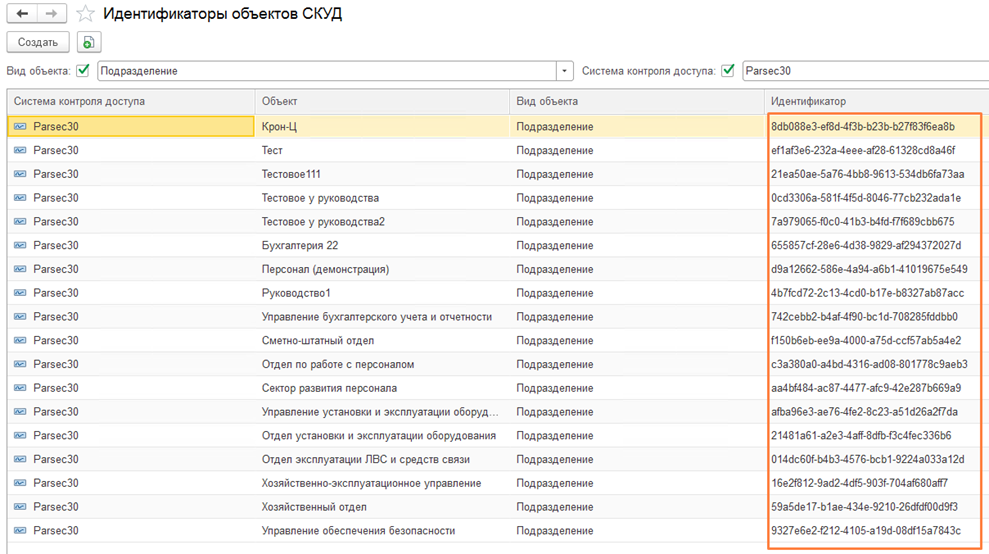Click row icon for Бухгалтерия 22 entry
Screen dimensions: 989x554
(x=20, y=246)
